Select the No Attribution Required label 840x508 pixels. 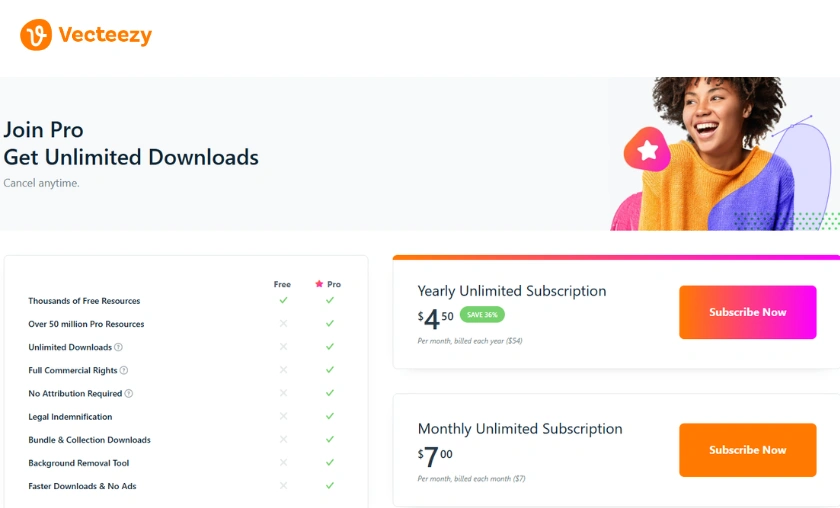click(75, 393)
